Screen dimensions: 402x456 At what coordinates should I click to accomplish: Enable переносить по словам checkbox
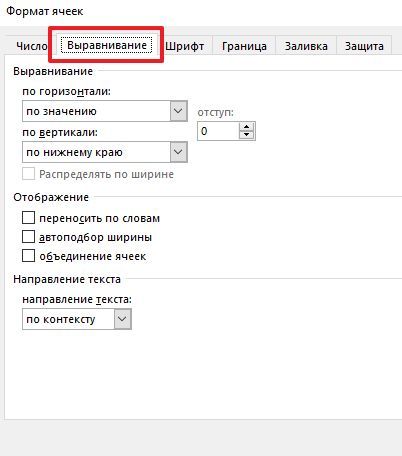coord(28,218)
